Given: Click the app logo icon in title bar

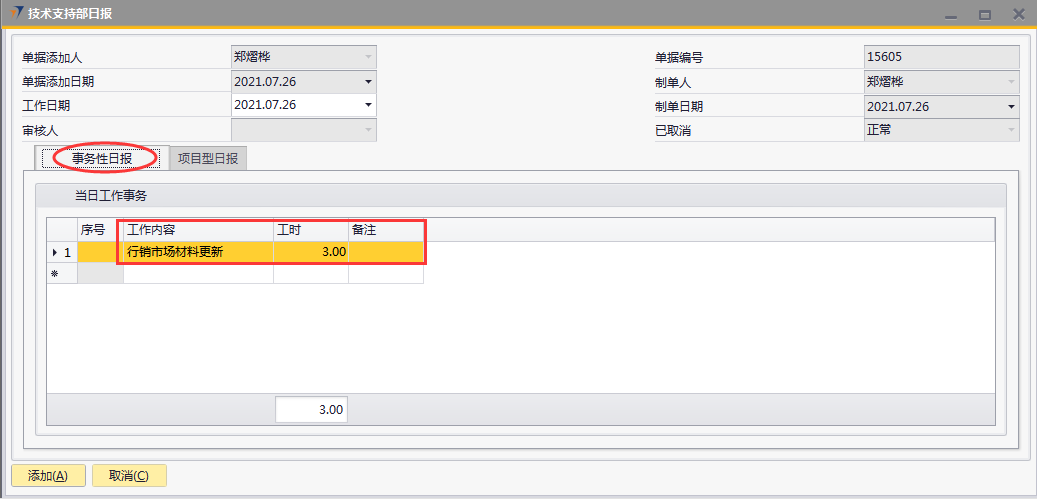Looking at the screenshot, I should (15, 14).
